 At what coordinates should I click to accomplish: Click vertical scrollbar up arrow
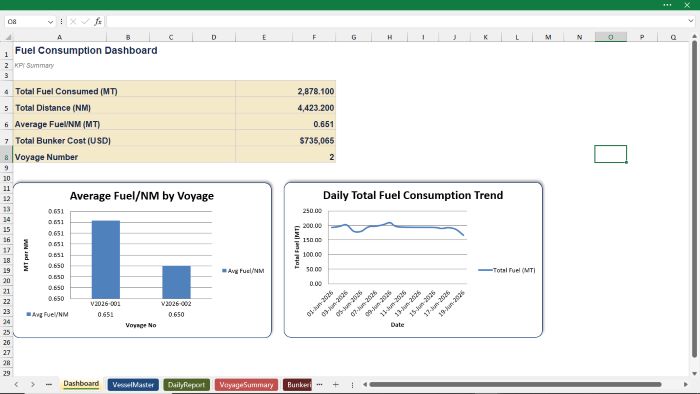(694, 36)
